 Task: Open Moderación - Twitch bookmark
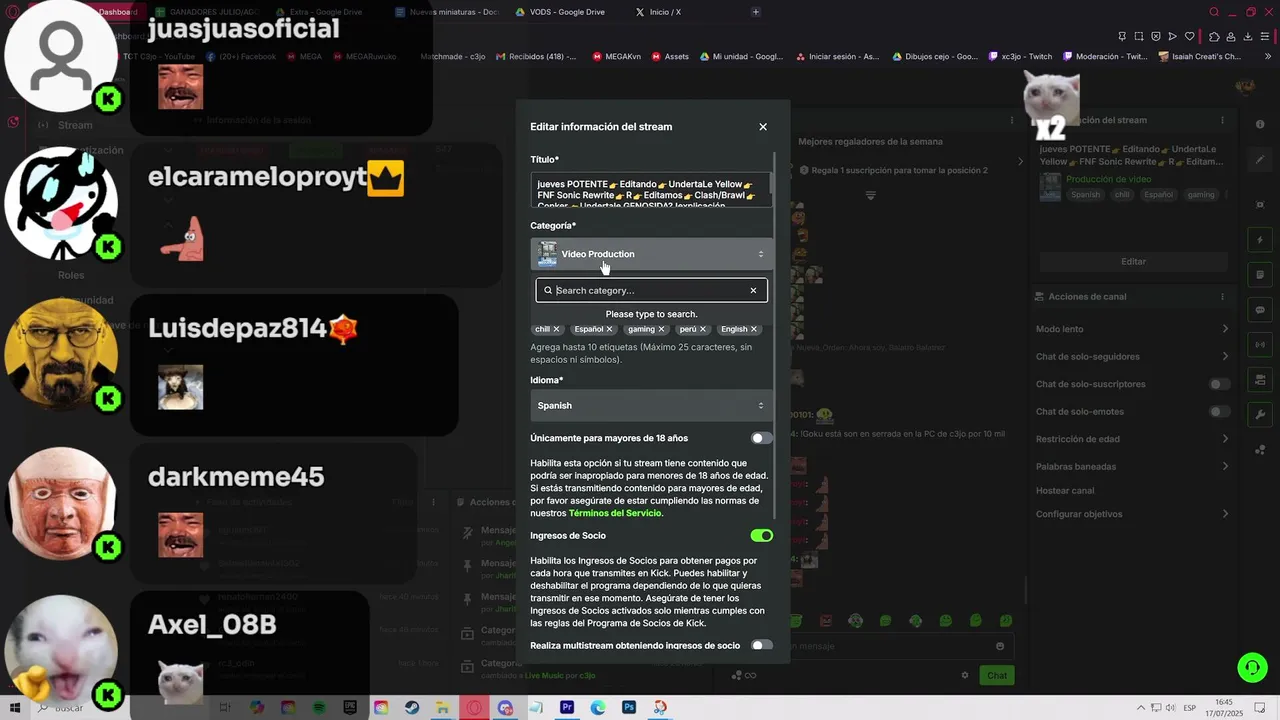(1105, 57)
